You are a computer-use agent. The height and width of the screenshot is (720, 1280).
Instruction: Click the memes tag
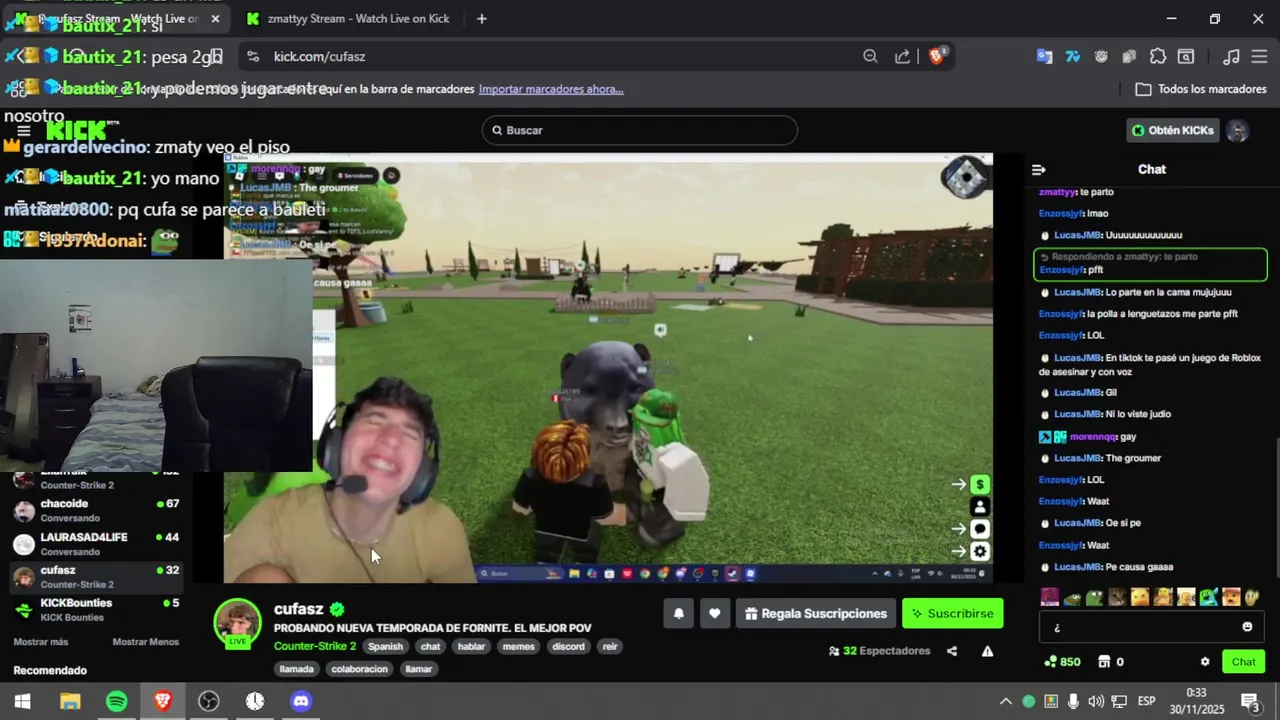[518, 646]
